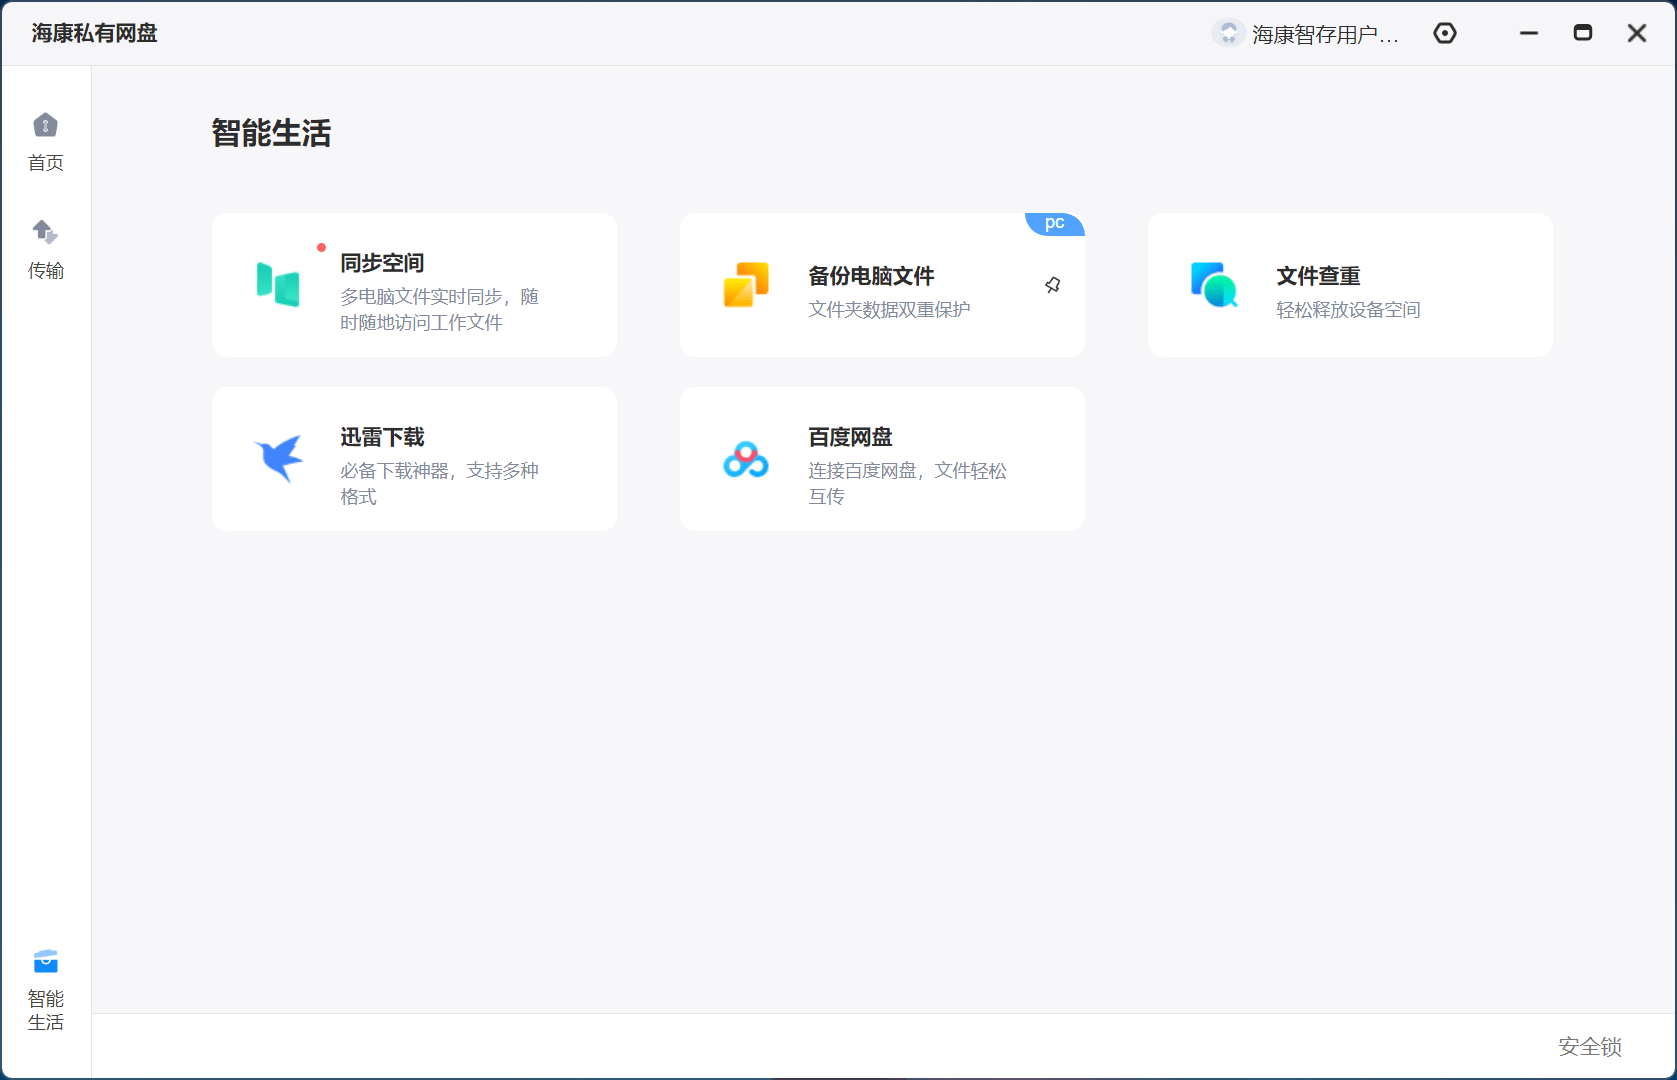
Task: Select the 智能生活 sidebar icon
Action: (x=45, y=961)
